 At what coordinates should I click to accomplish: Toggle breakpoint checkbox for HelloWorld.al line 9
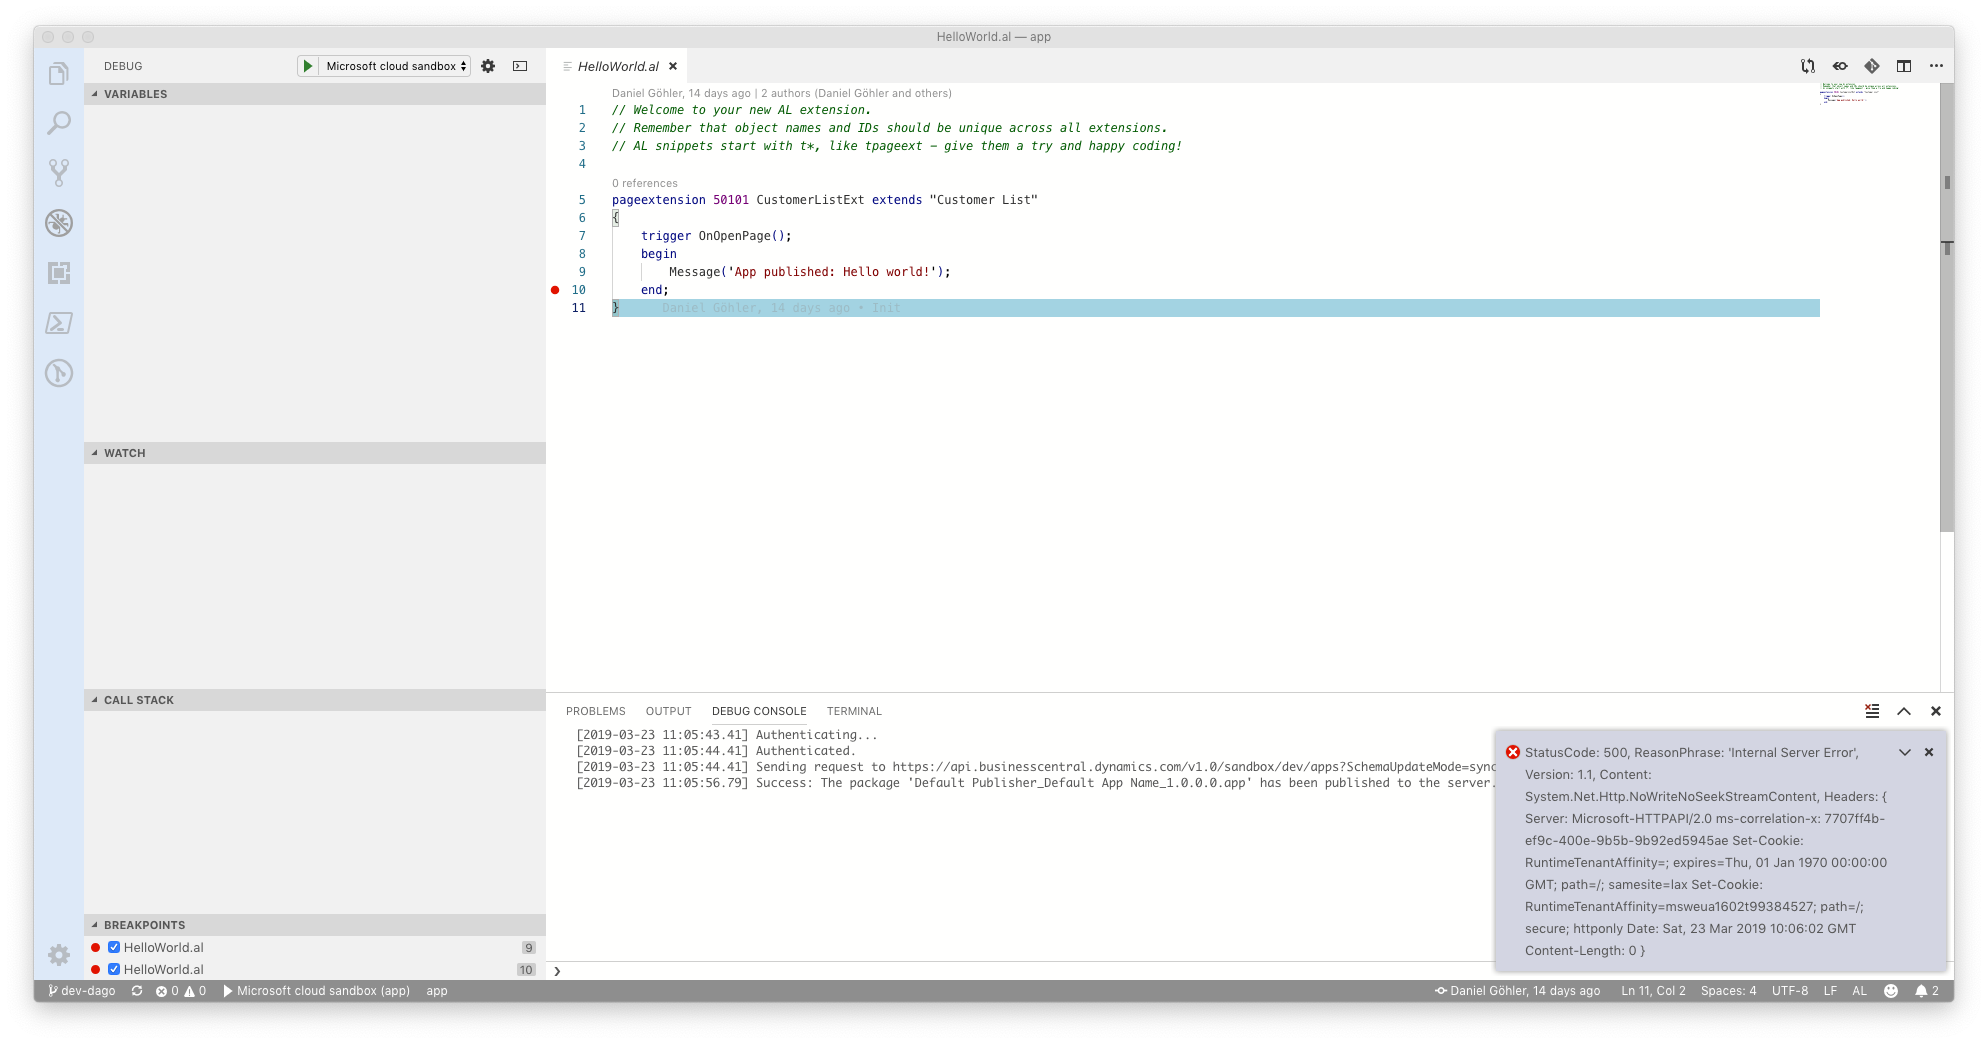pyautogui.click(x=114, y=947)
